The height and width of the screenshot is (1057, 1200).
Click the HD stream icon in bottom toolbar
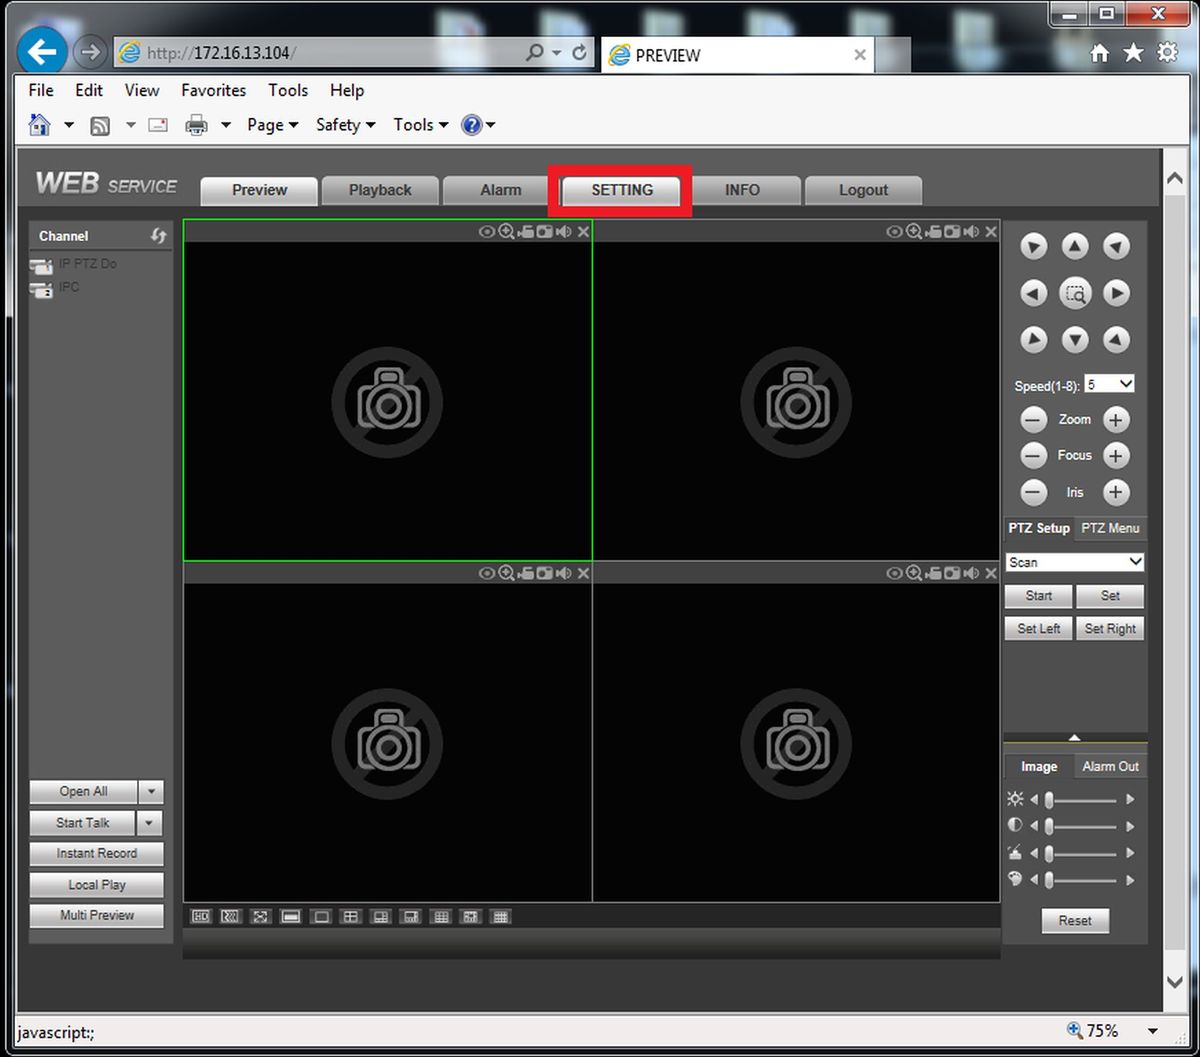coord(201,916)
